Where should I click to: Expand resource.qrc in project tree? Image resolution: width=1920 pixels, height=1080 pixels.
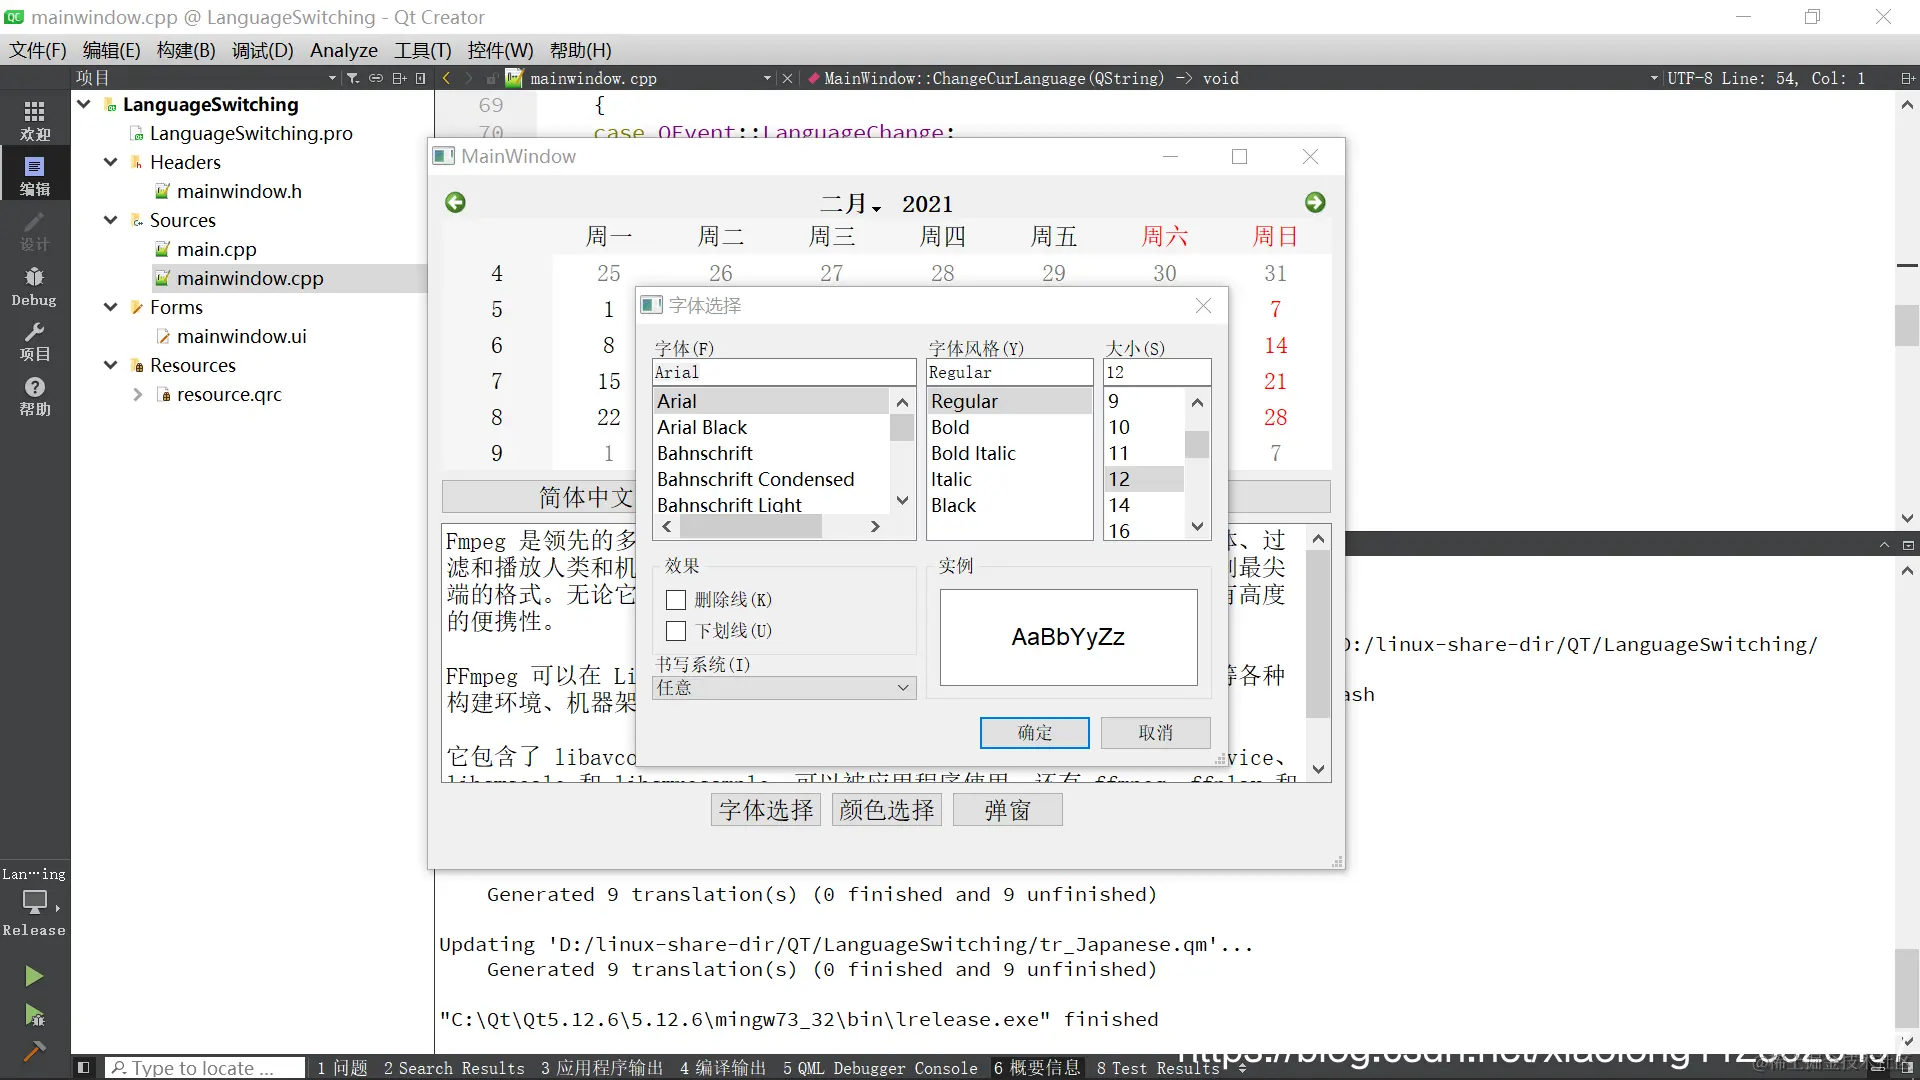pos(137,395)
